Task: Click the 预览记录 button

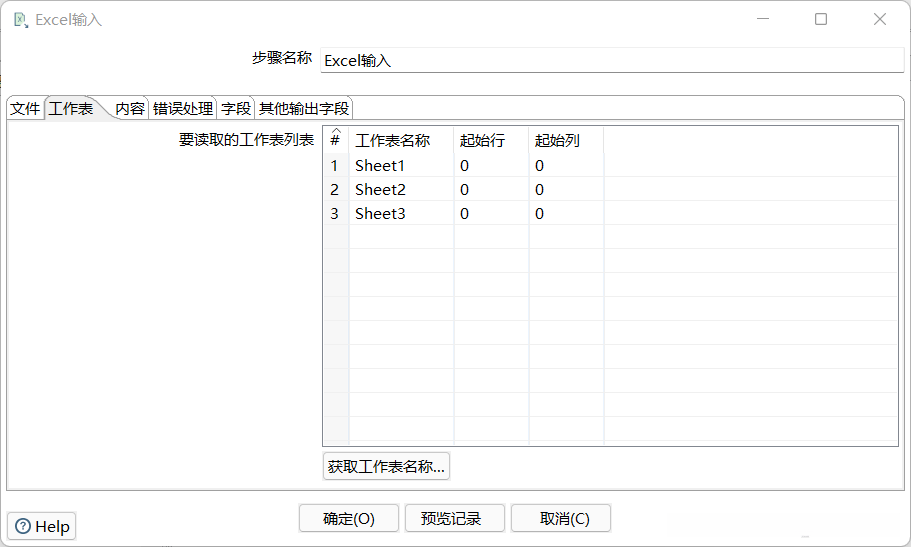Action: [455, 518]
